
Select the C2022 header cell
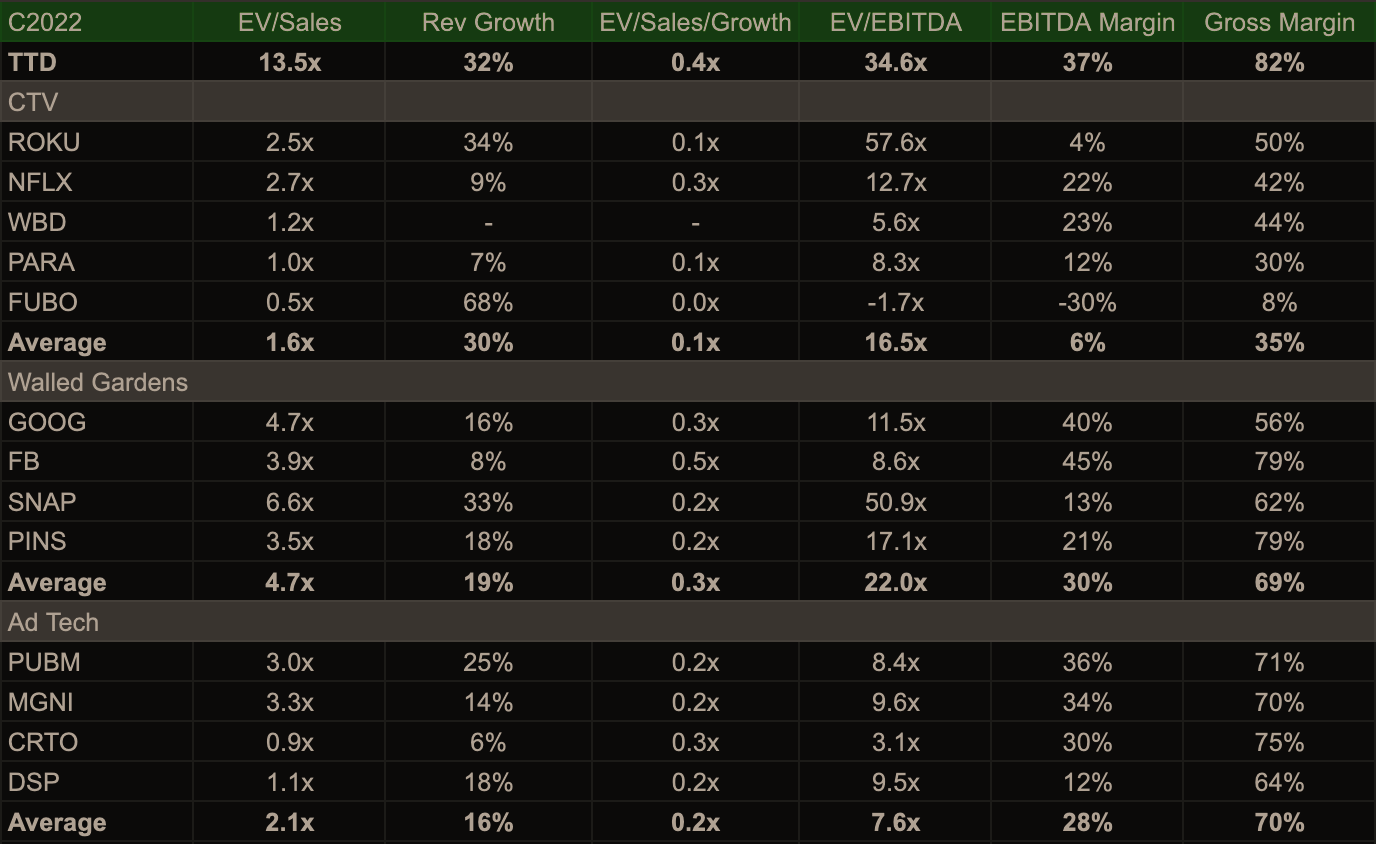click(x=46, y=23)
